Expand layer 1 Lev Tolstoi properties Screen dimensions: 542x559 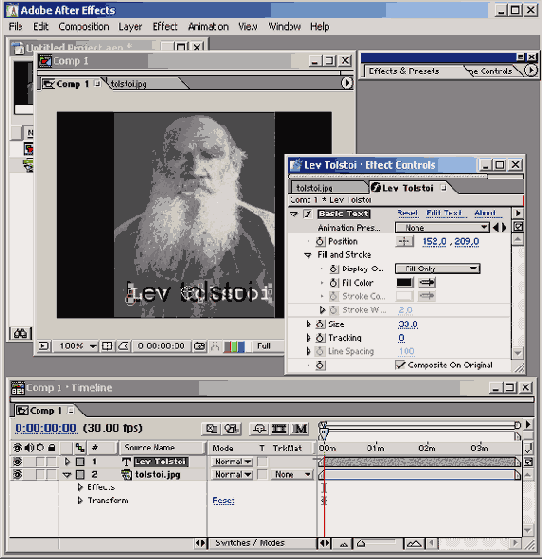[67, 462]
